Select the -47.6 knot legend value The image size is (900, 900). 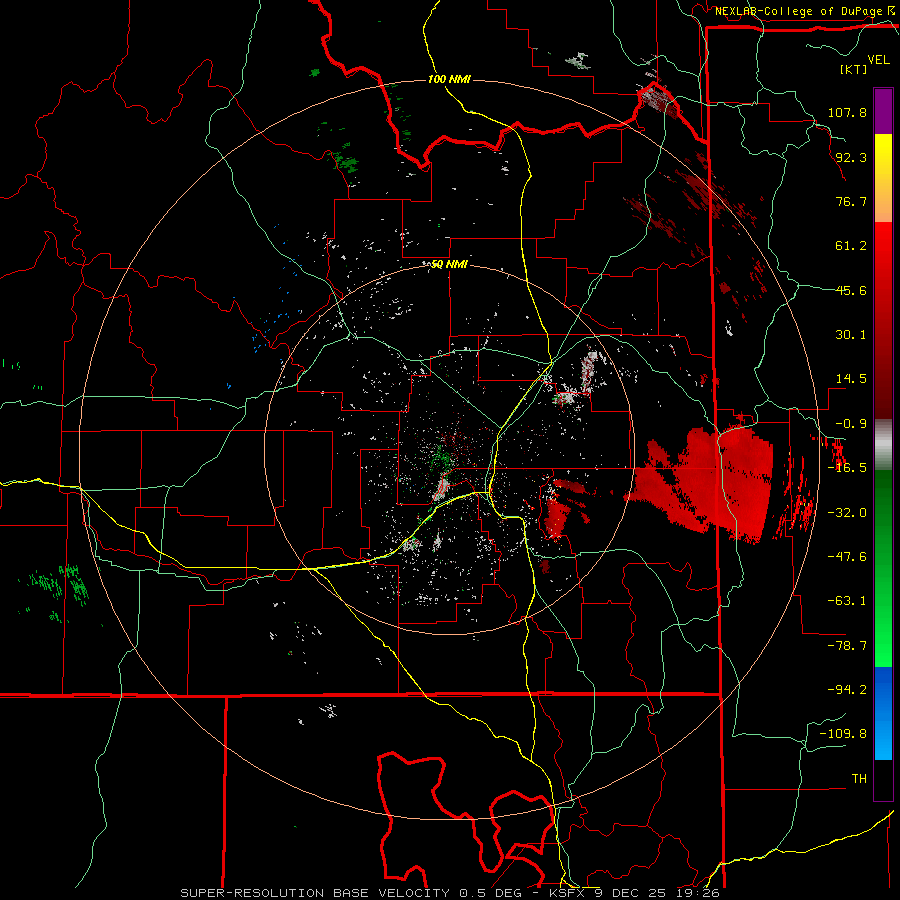click(847, 557)
